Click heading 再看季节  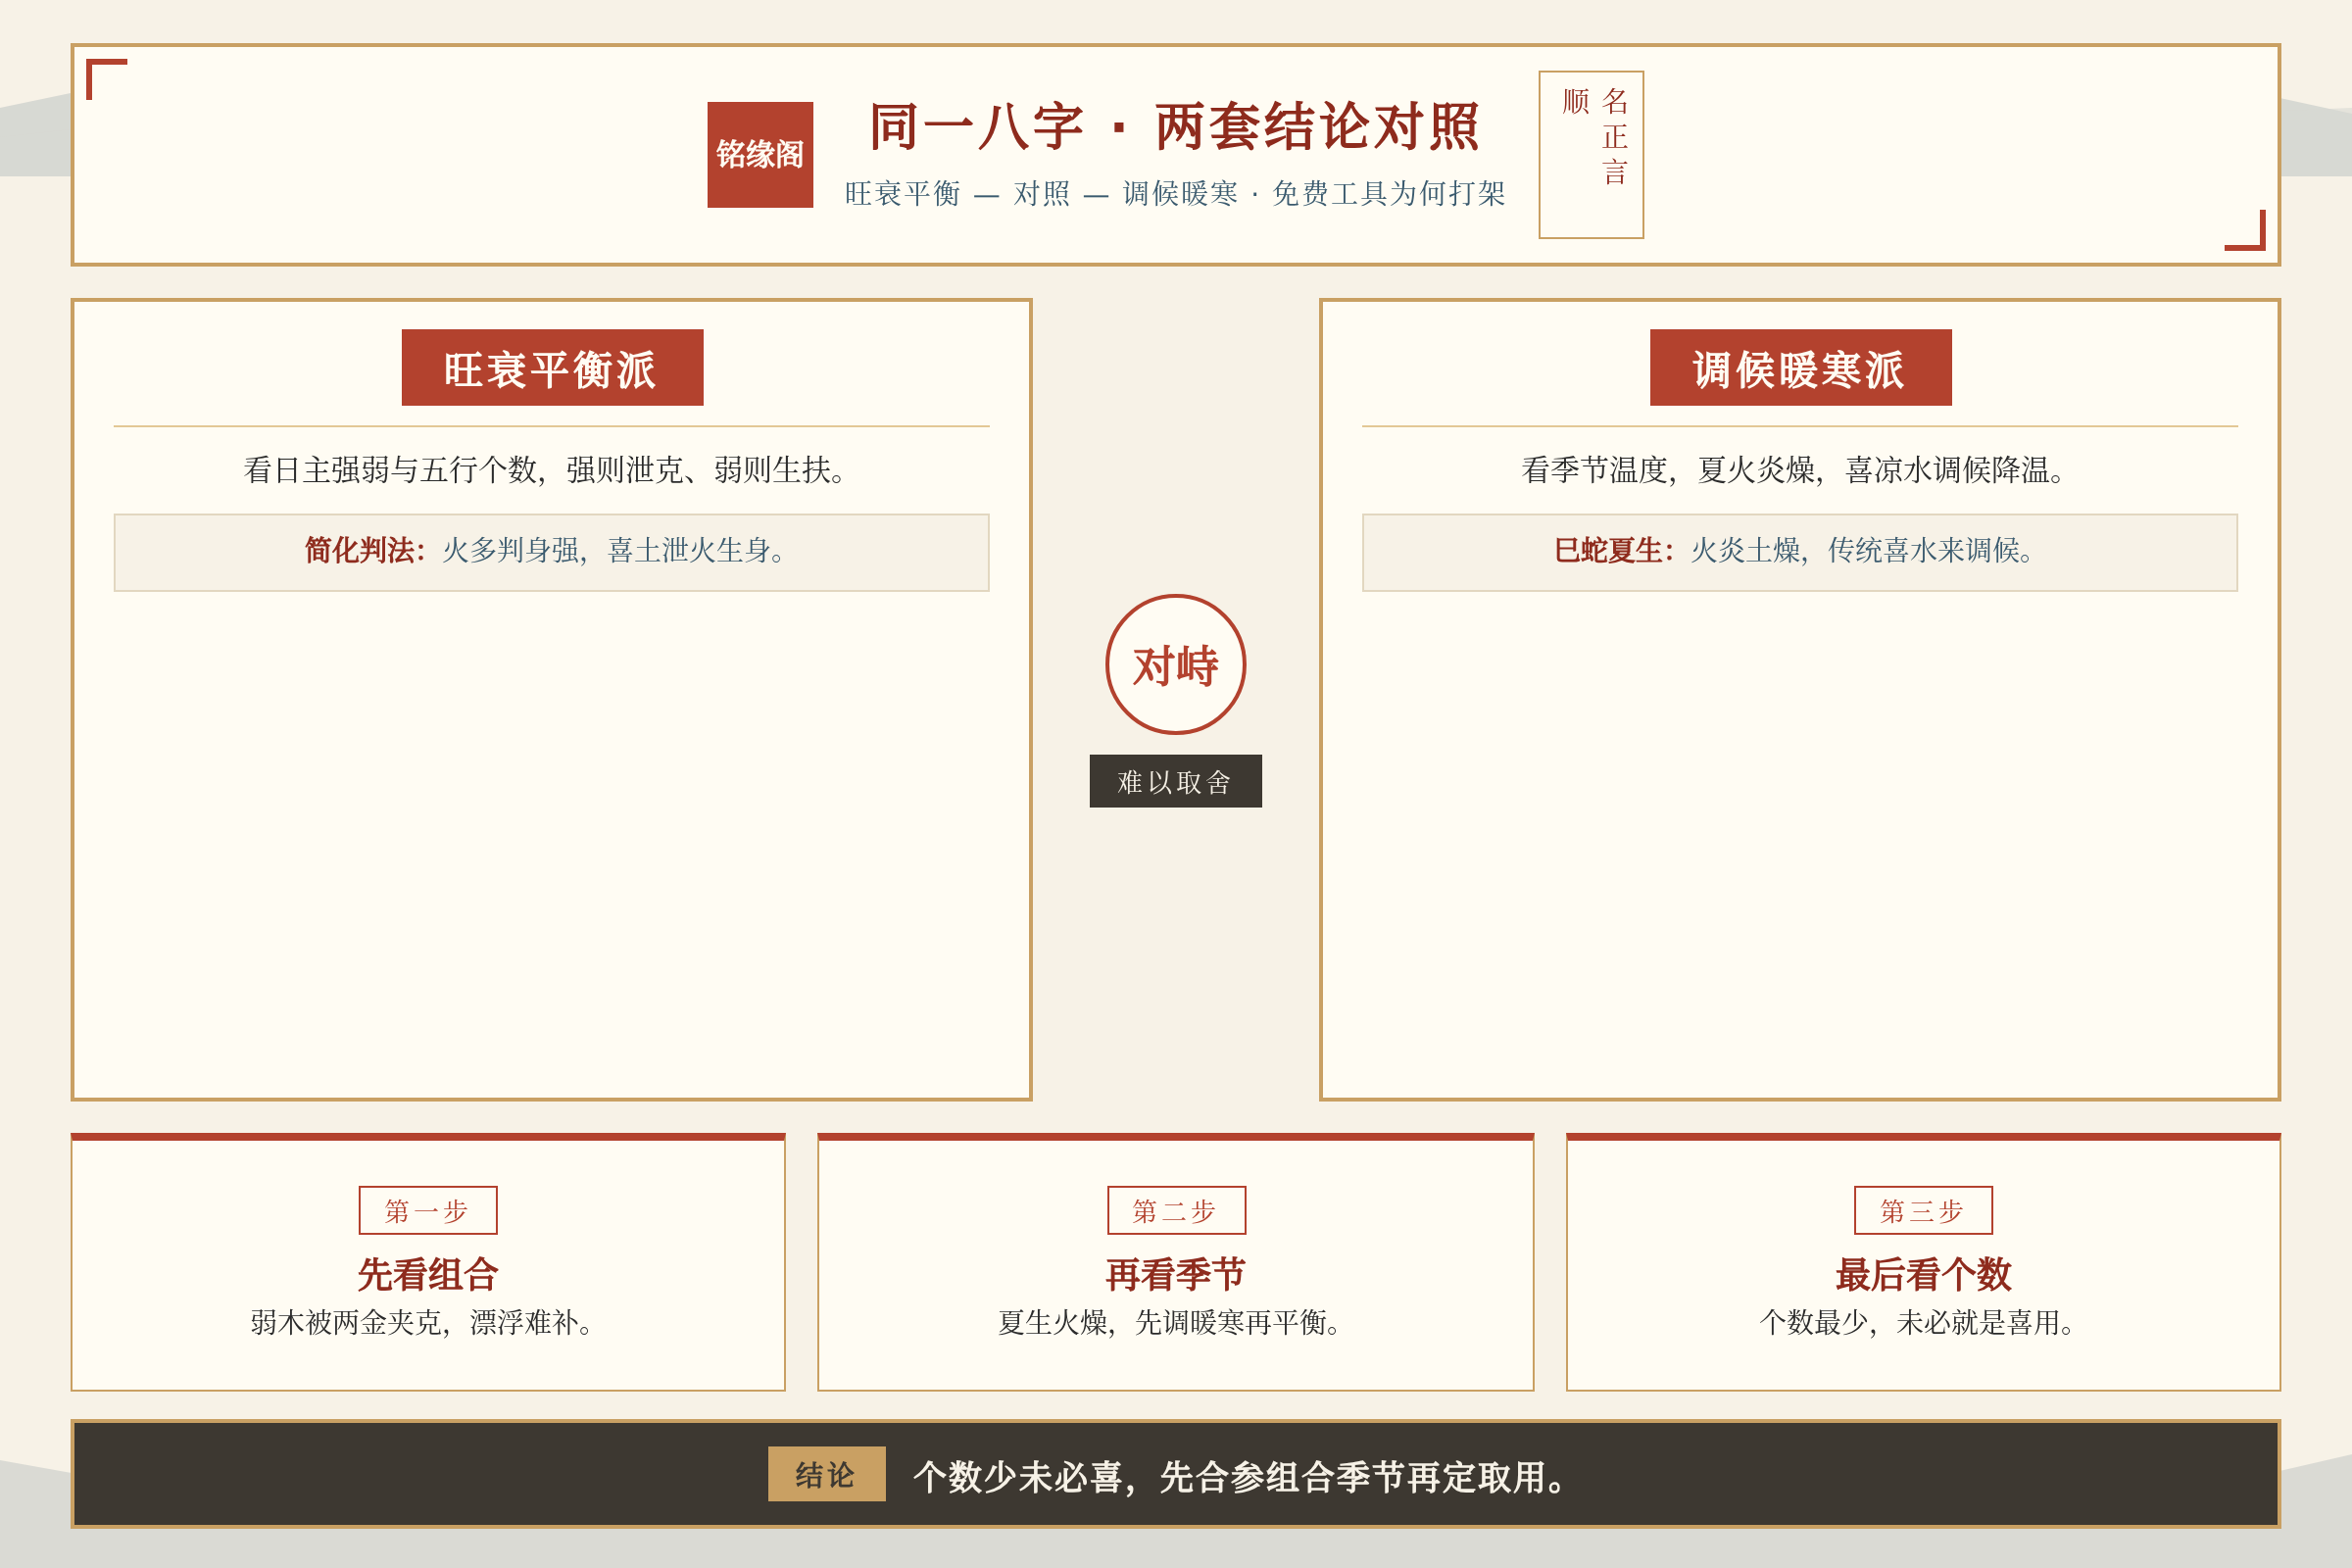(1176, 1274)
